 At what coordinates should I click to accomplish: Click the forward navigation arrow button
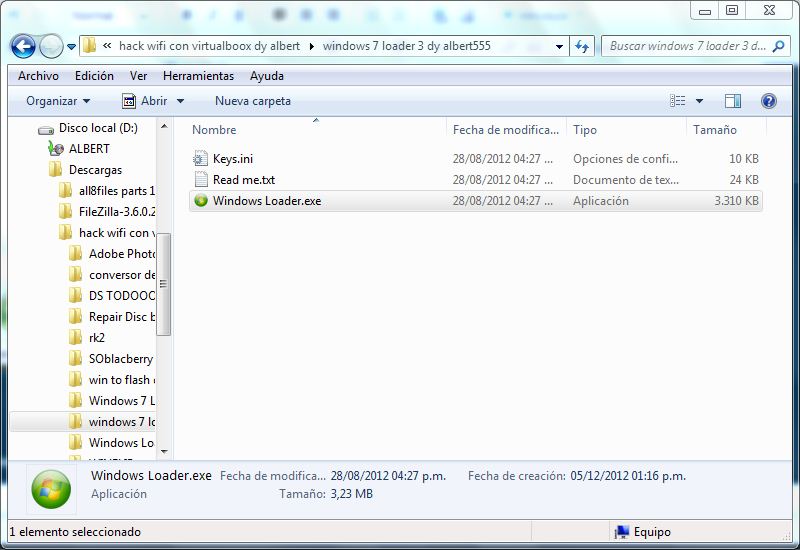51,46
